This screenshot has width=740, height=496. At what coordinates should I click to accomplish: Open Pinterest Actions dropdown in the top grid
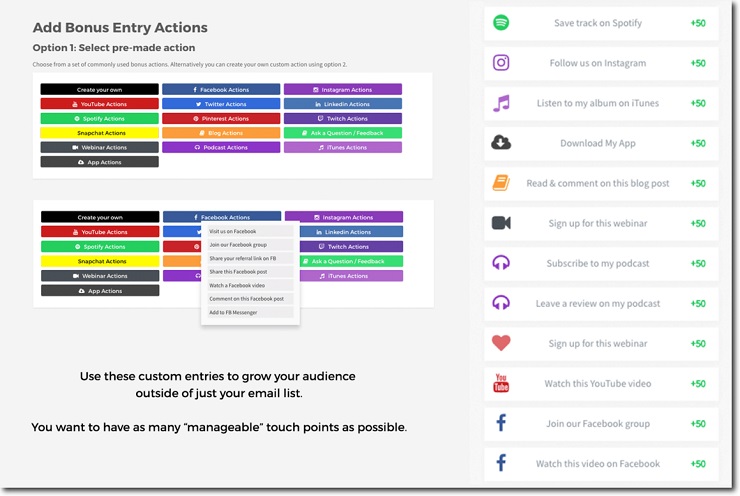coord(221,118)
